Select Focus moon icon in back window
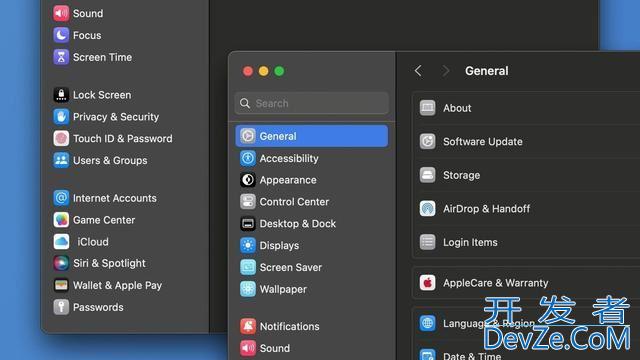Image resolution: width=640 pixels, height=360 pixels. 61,35
